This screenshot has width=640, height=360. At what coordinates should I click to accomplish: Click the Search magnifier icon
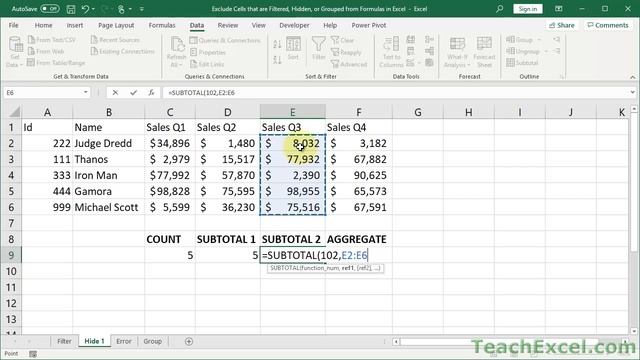point(500,9)
